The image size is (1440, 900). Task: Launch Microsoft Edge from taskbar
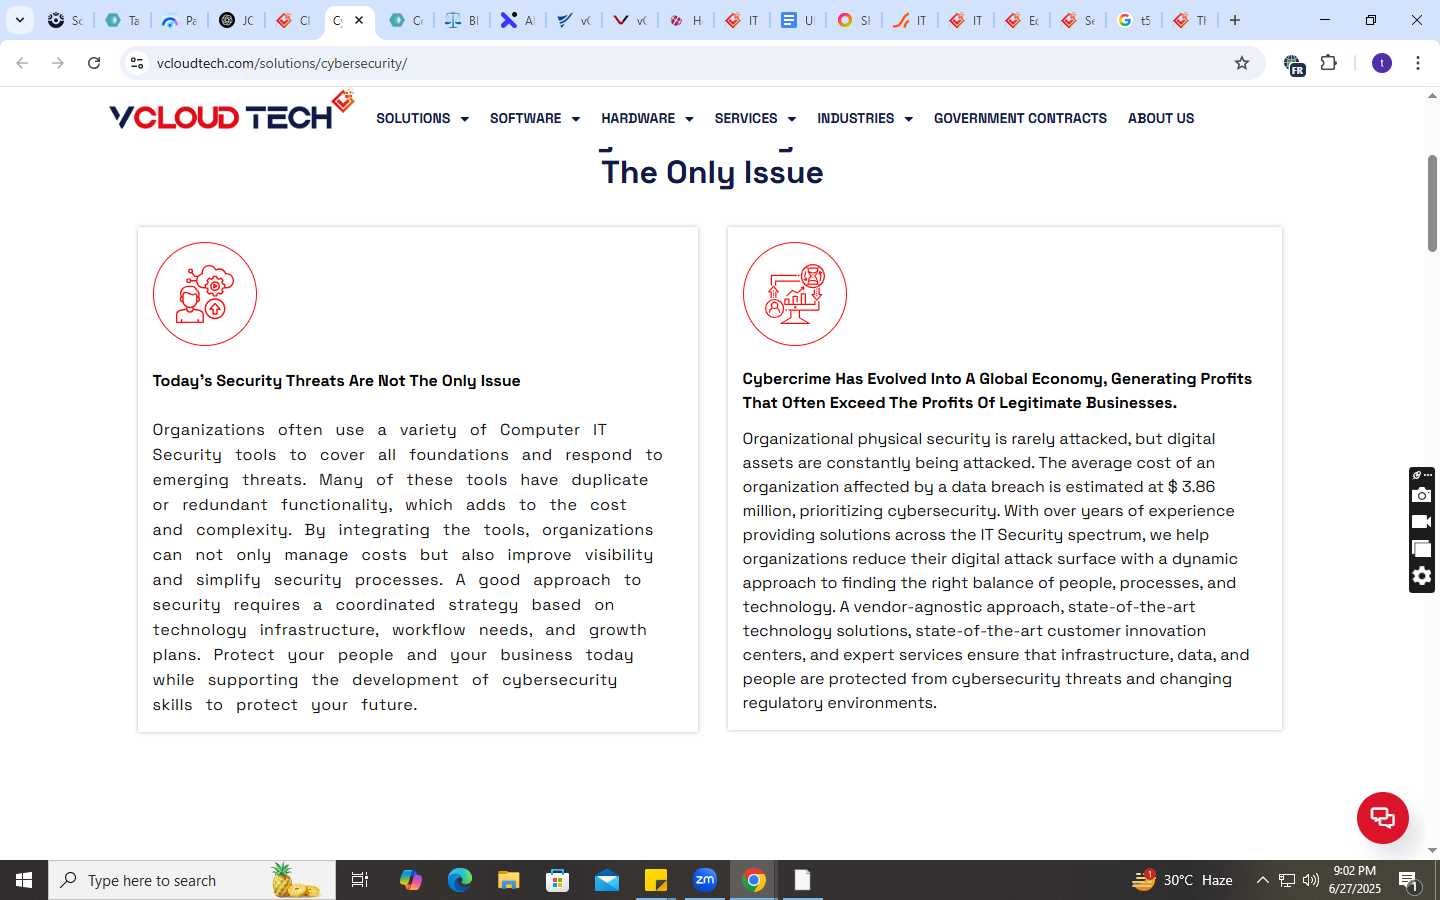click(459, 880)
